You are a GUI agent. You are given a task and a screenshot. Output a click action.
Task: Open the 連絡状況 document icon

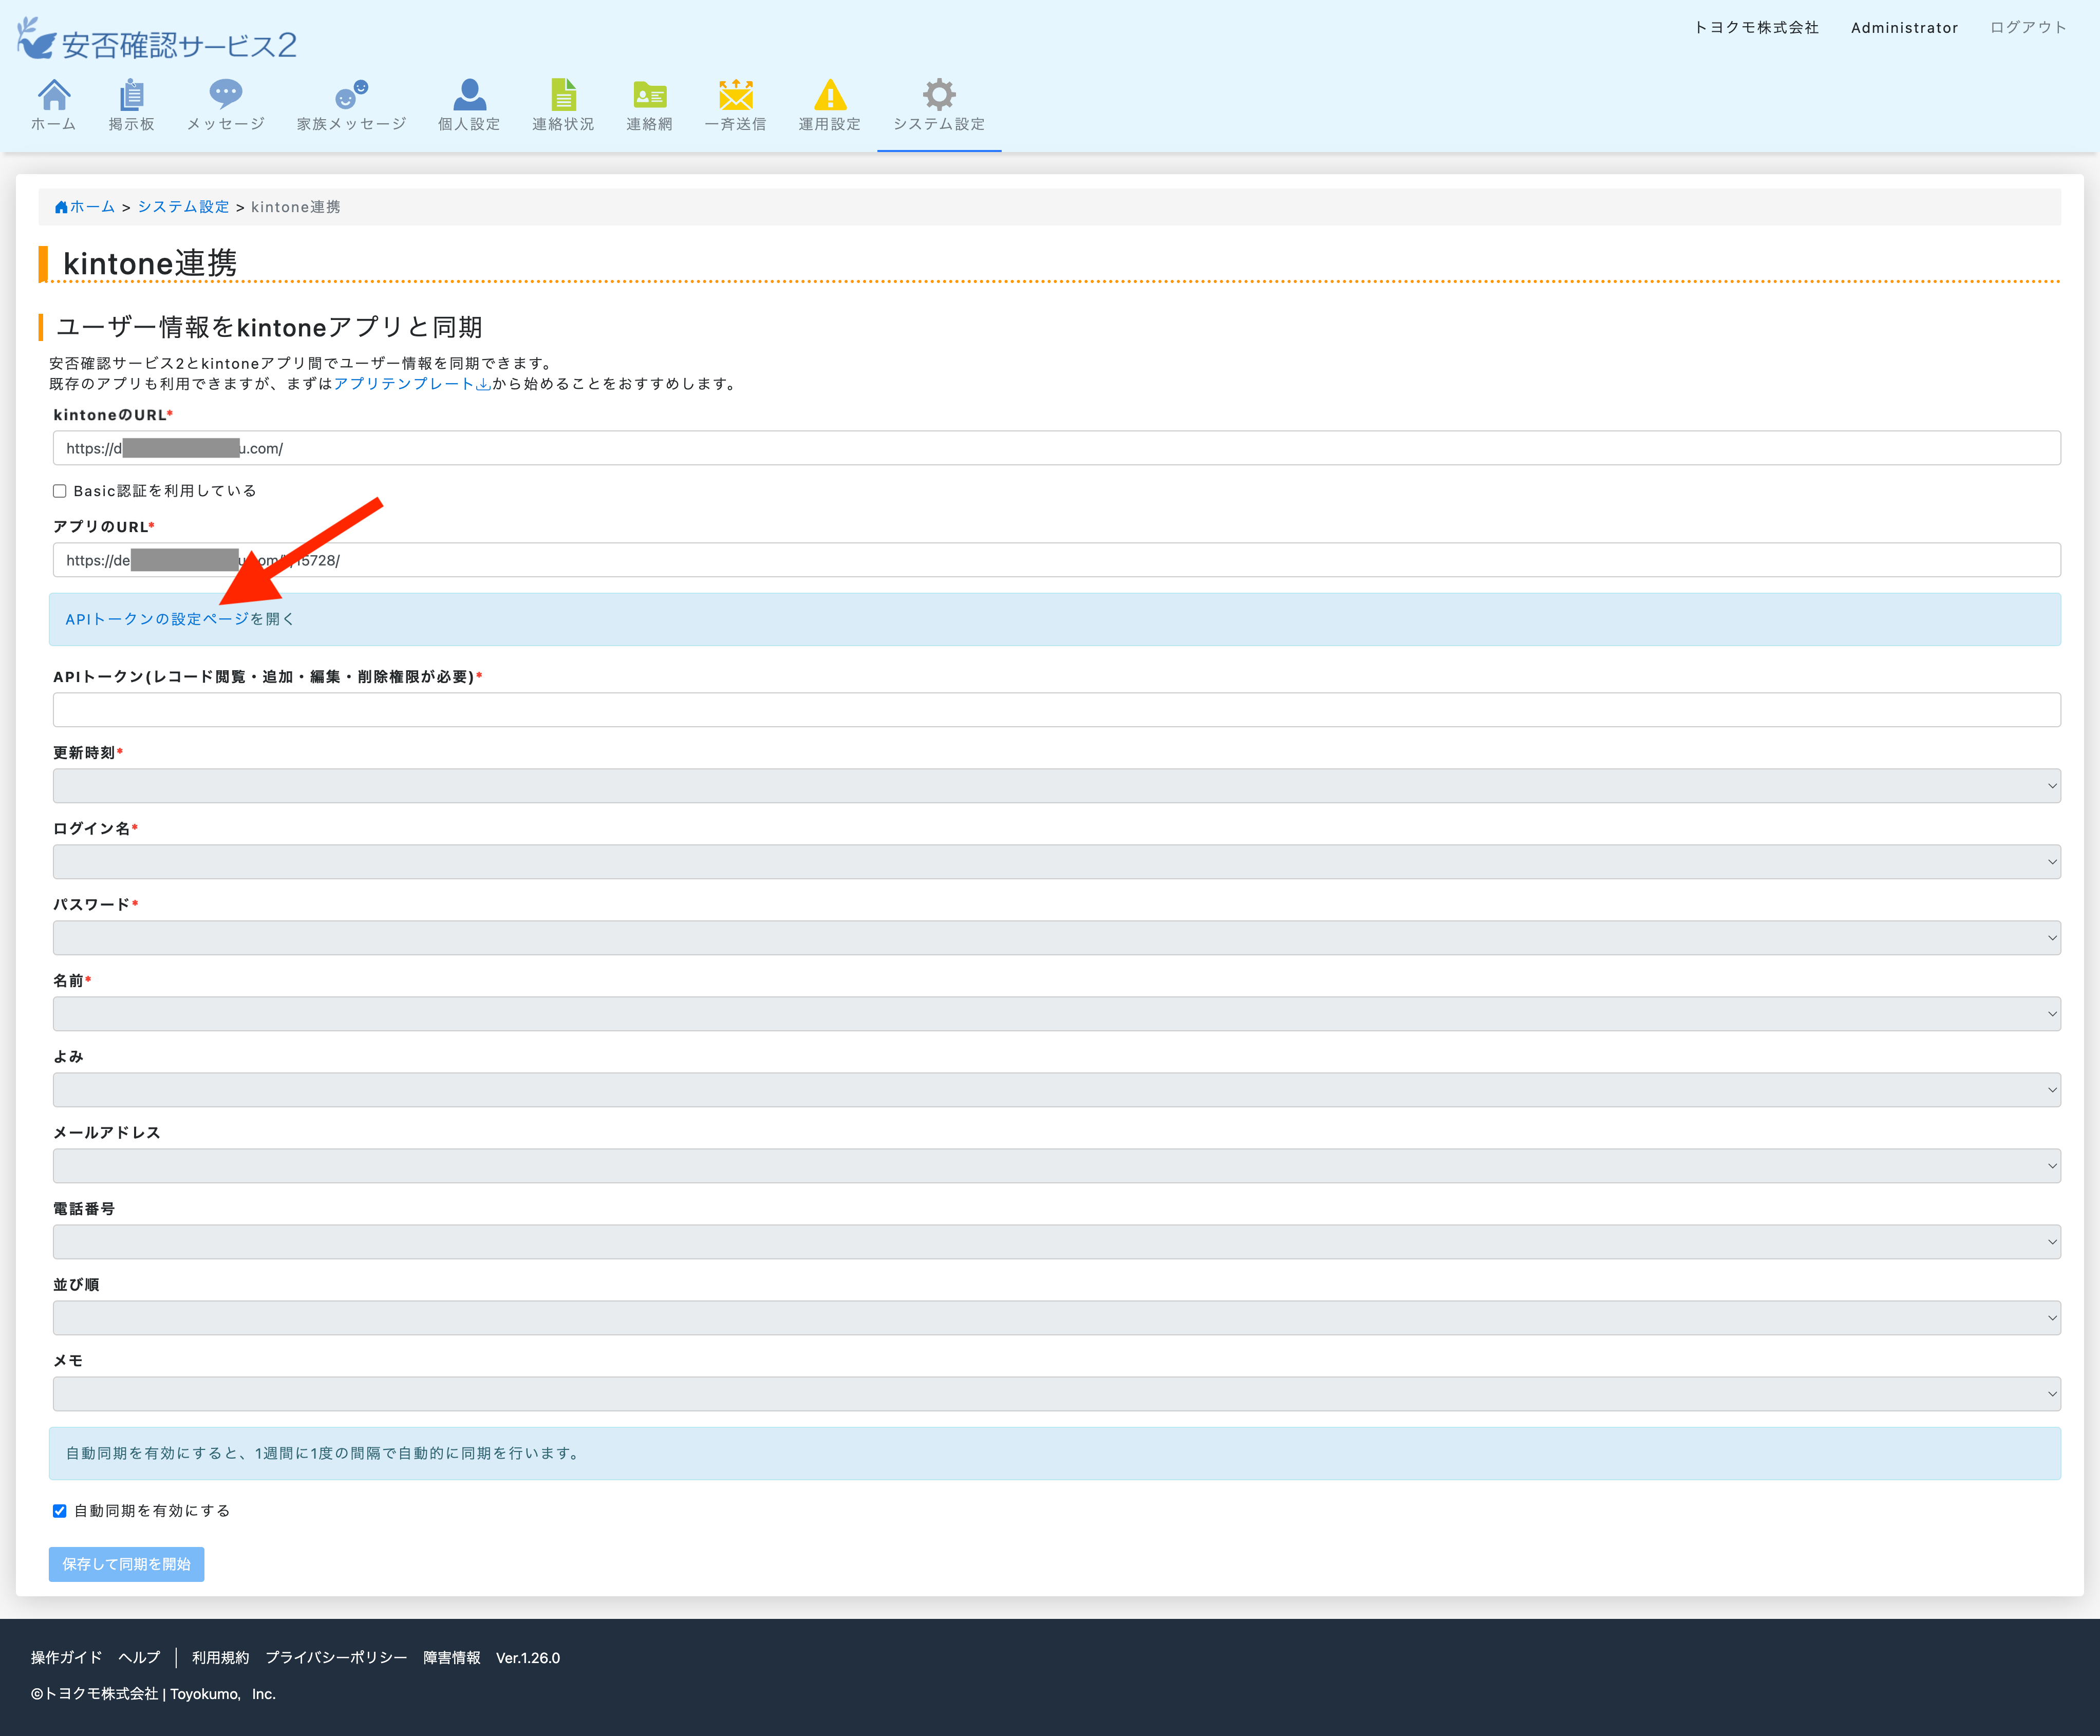(563, 96)
